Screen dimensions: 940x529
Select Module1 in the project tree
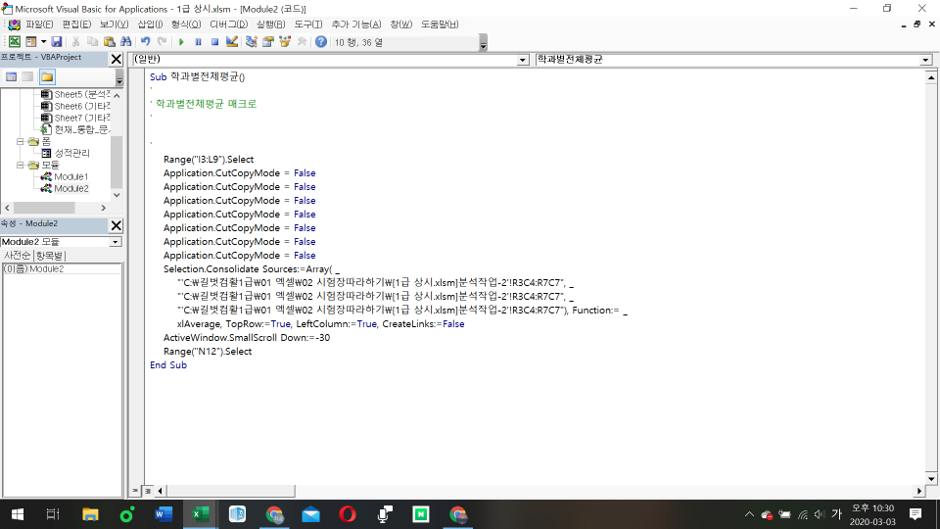pyautogui.click(x=70, y=177)
